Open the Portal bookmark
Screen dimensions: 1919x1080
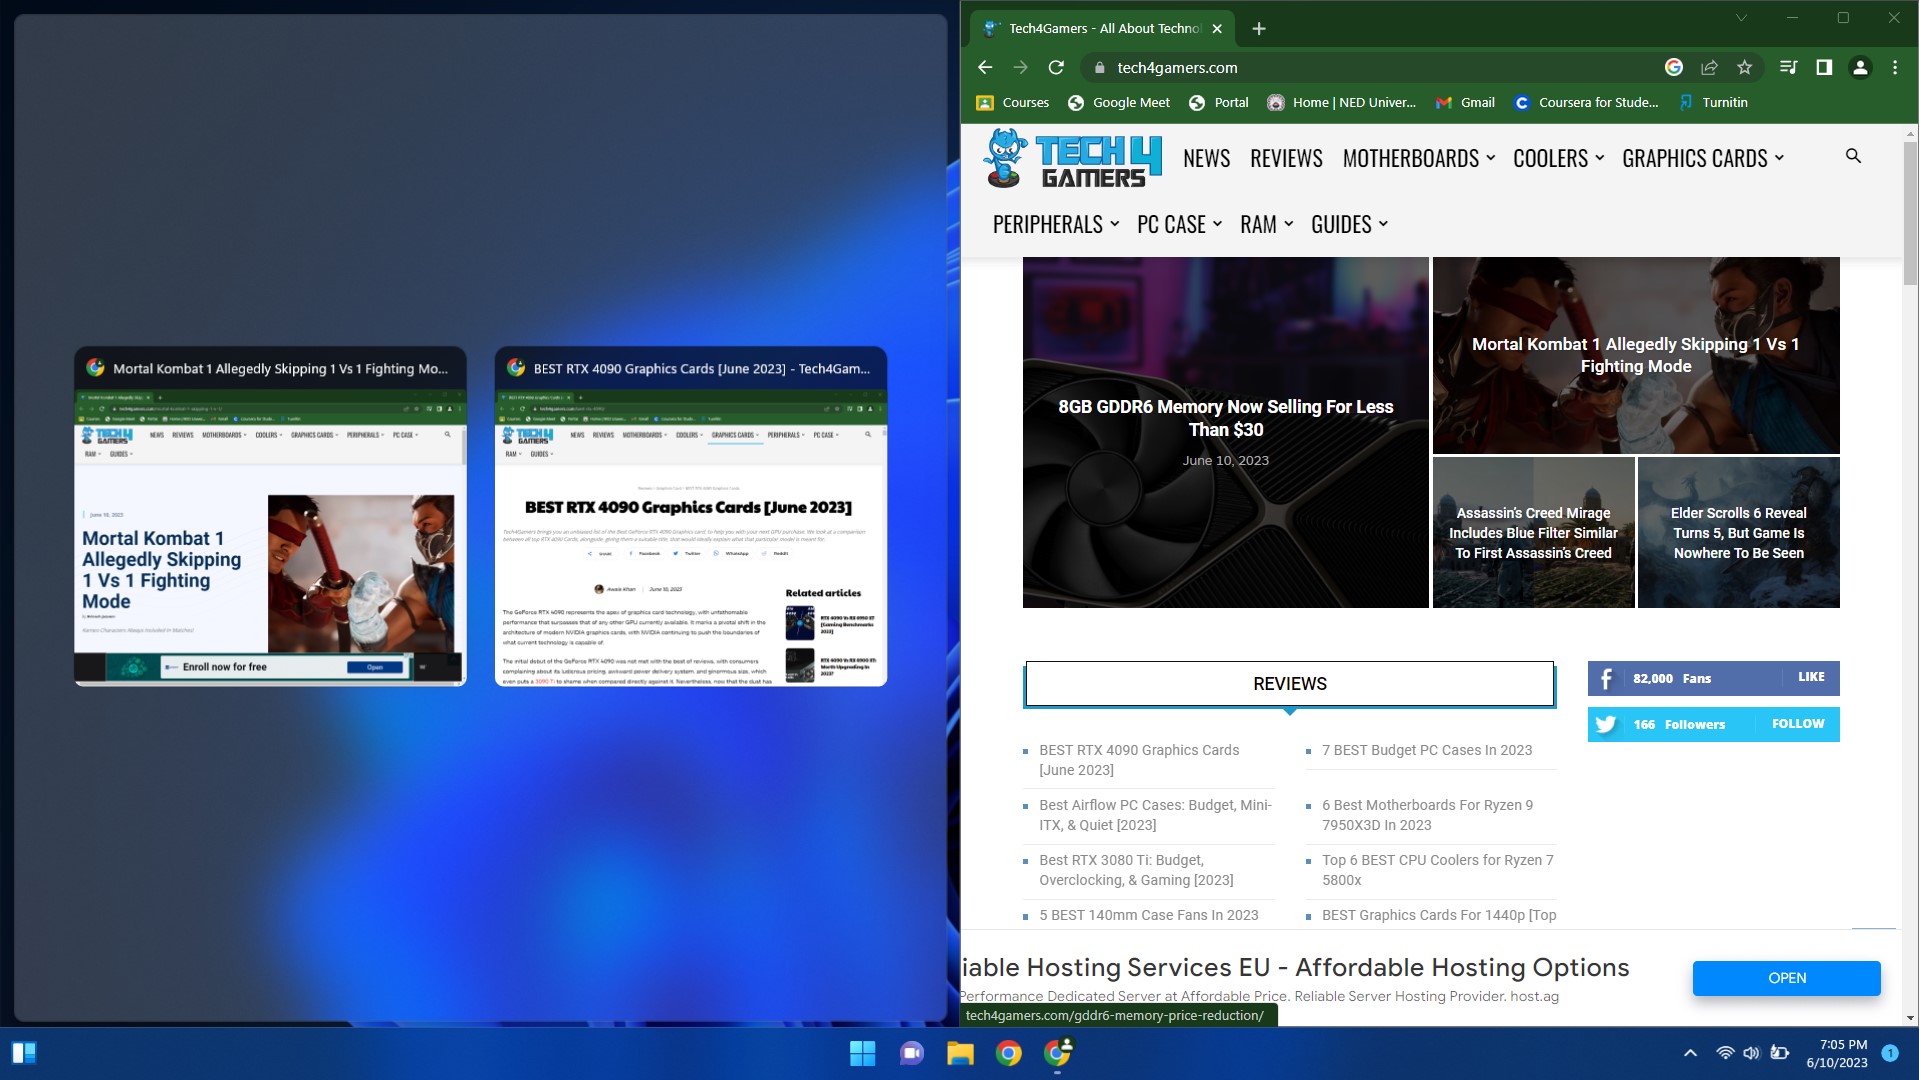1219,102
